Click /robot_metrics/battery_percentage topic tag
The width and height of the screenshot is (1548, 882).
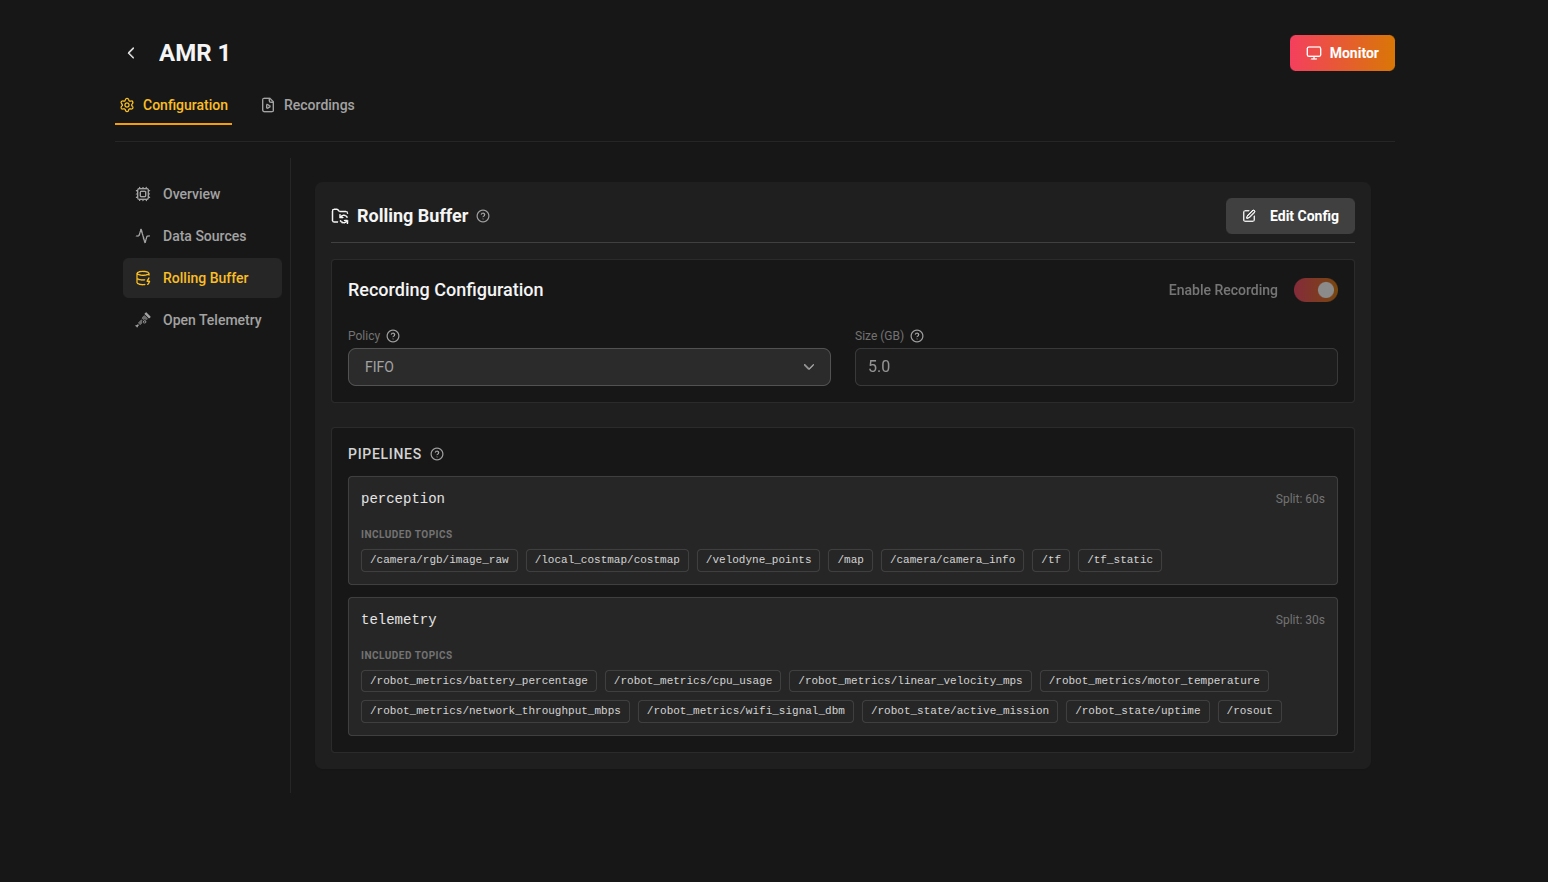[479, 681]
